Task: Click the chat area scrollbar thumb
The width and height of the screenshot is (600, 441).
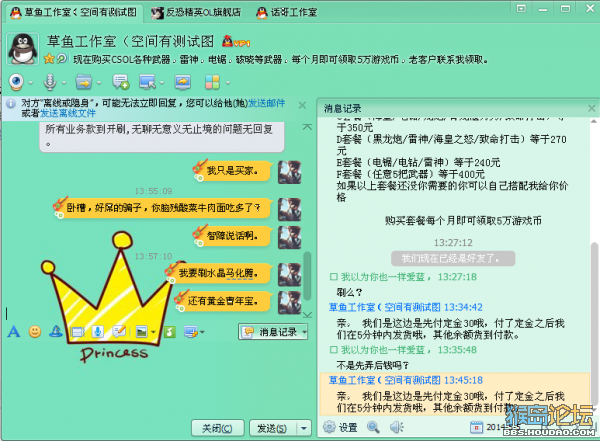Action: click(x=307, y=276)
